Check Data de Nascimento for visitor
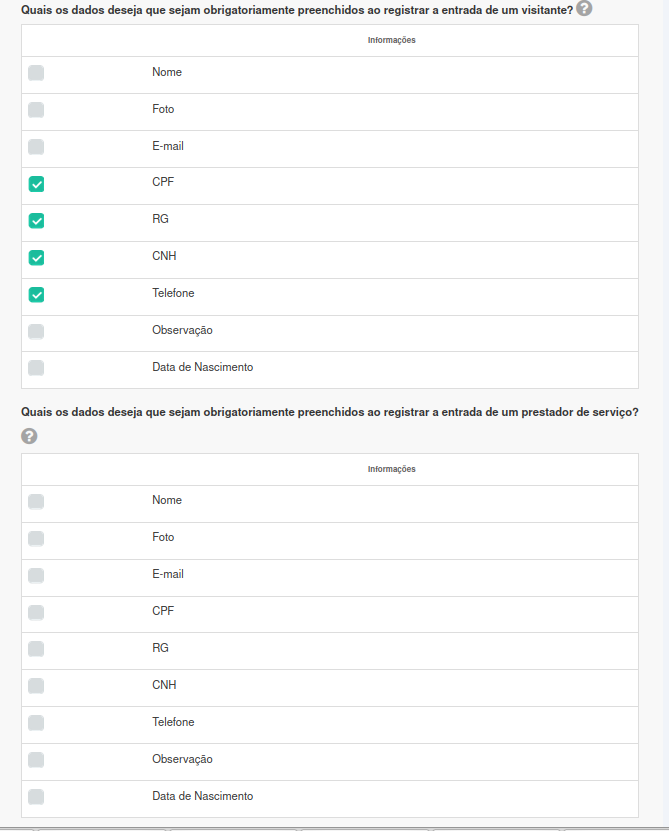 tap(36, 368)
